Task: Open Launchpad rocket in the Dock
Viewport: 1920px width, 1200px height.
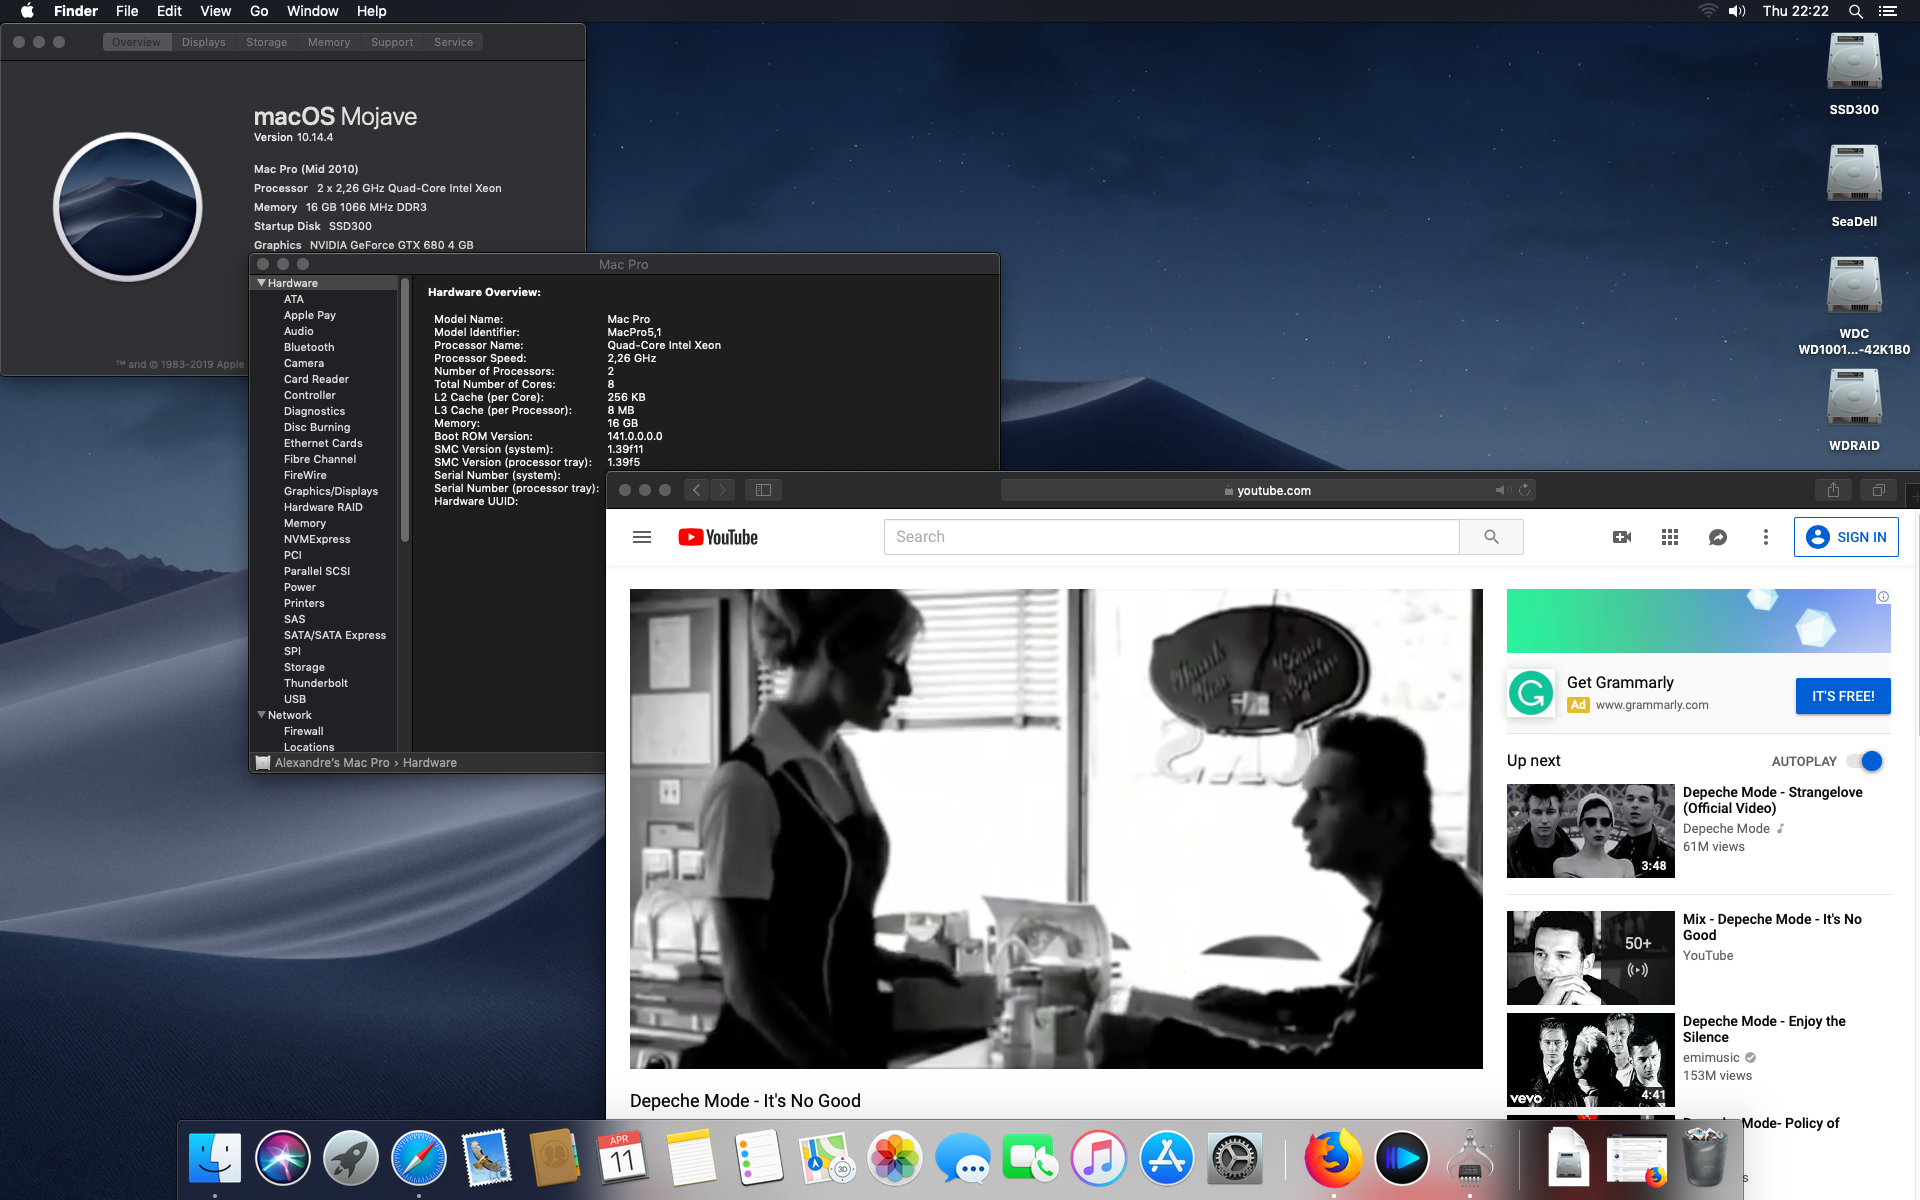Action: (351, 1159)
